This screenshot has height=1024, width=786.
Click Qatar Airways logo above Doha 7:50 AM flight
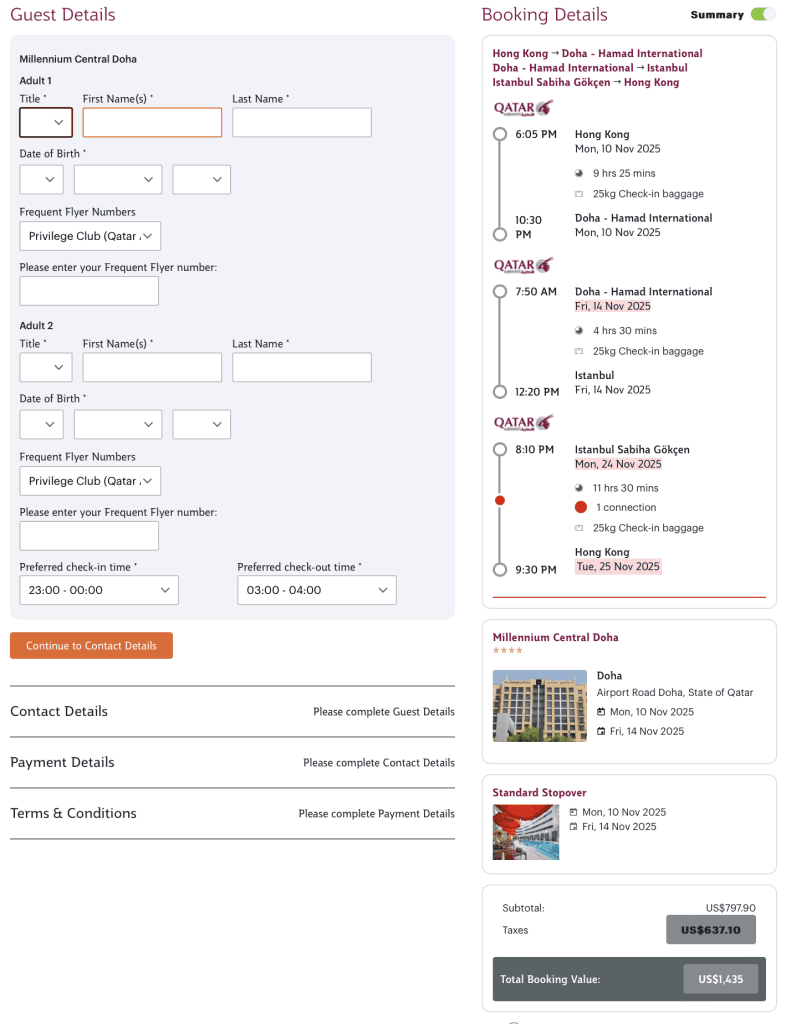[523, 265]
